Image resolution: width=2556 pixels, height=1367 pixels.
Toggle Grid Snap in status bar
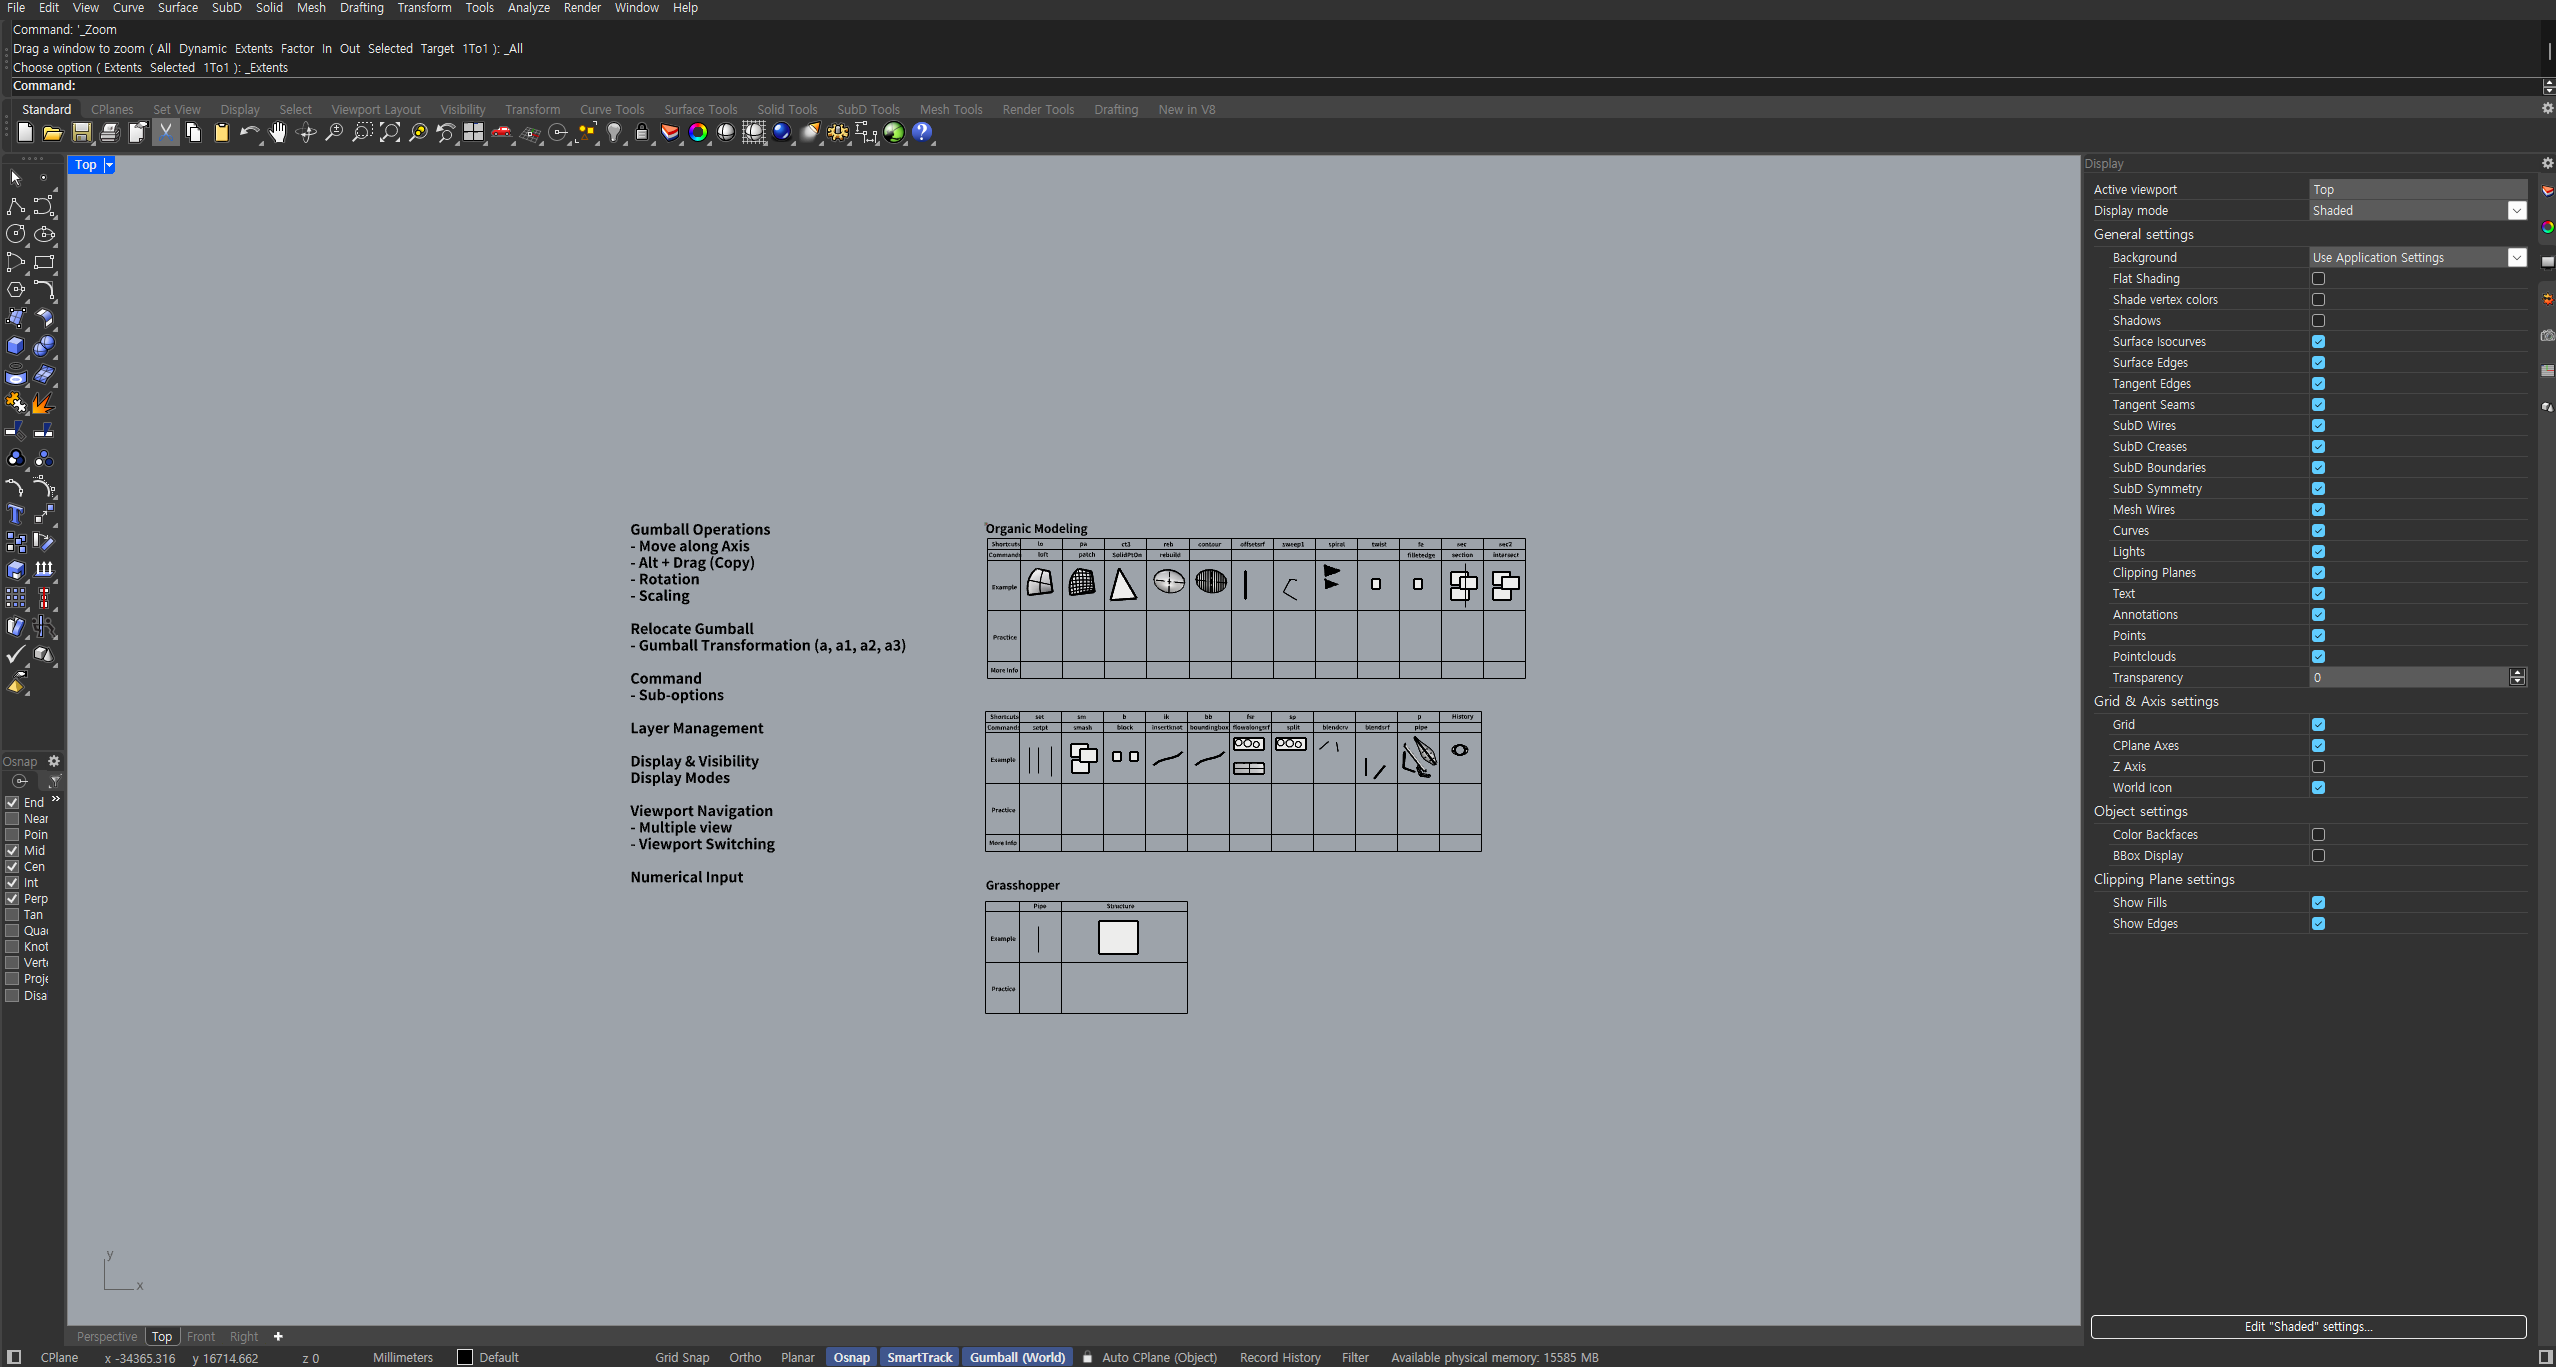681,1357
